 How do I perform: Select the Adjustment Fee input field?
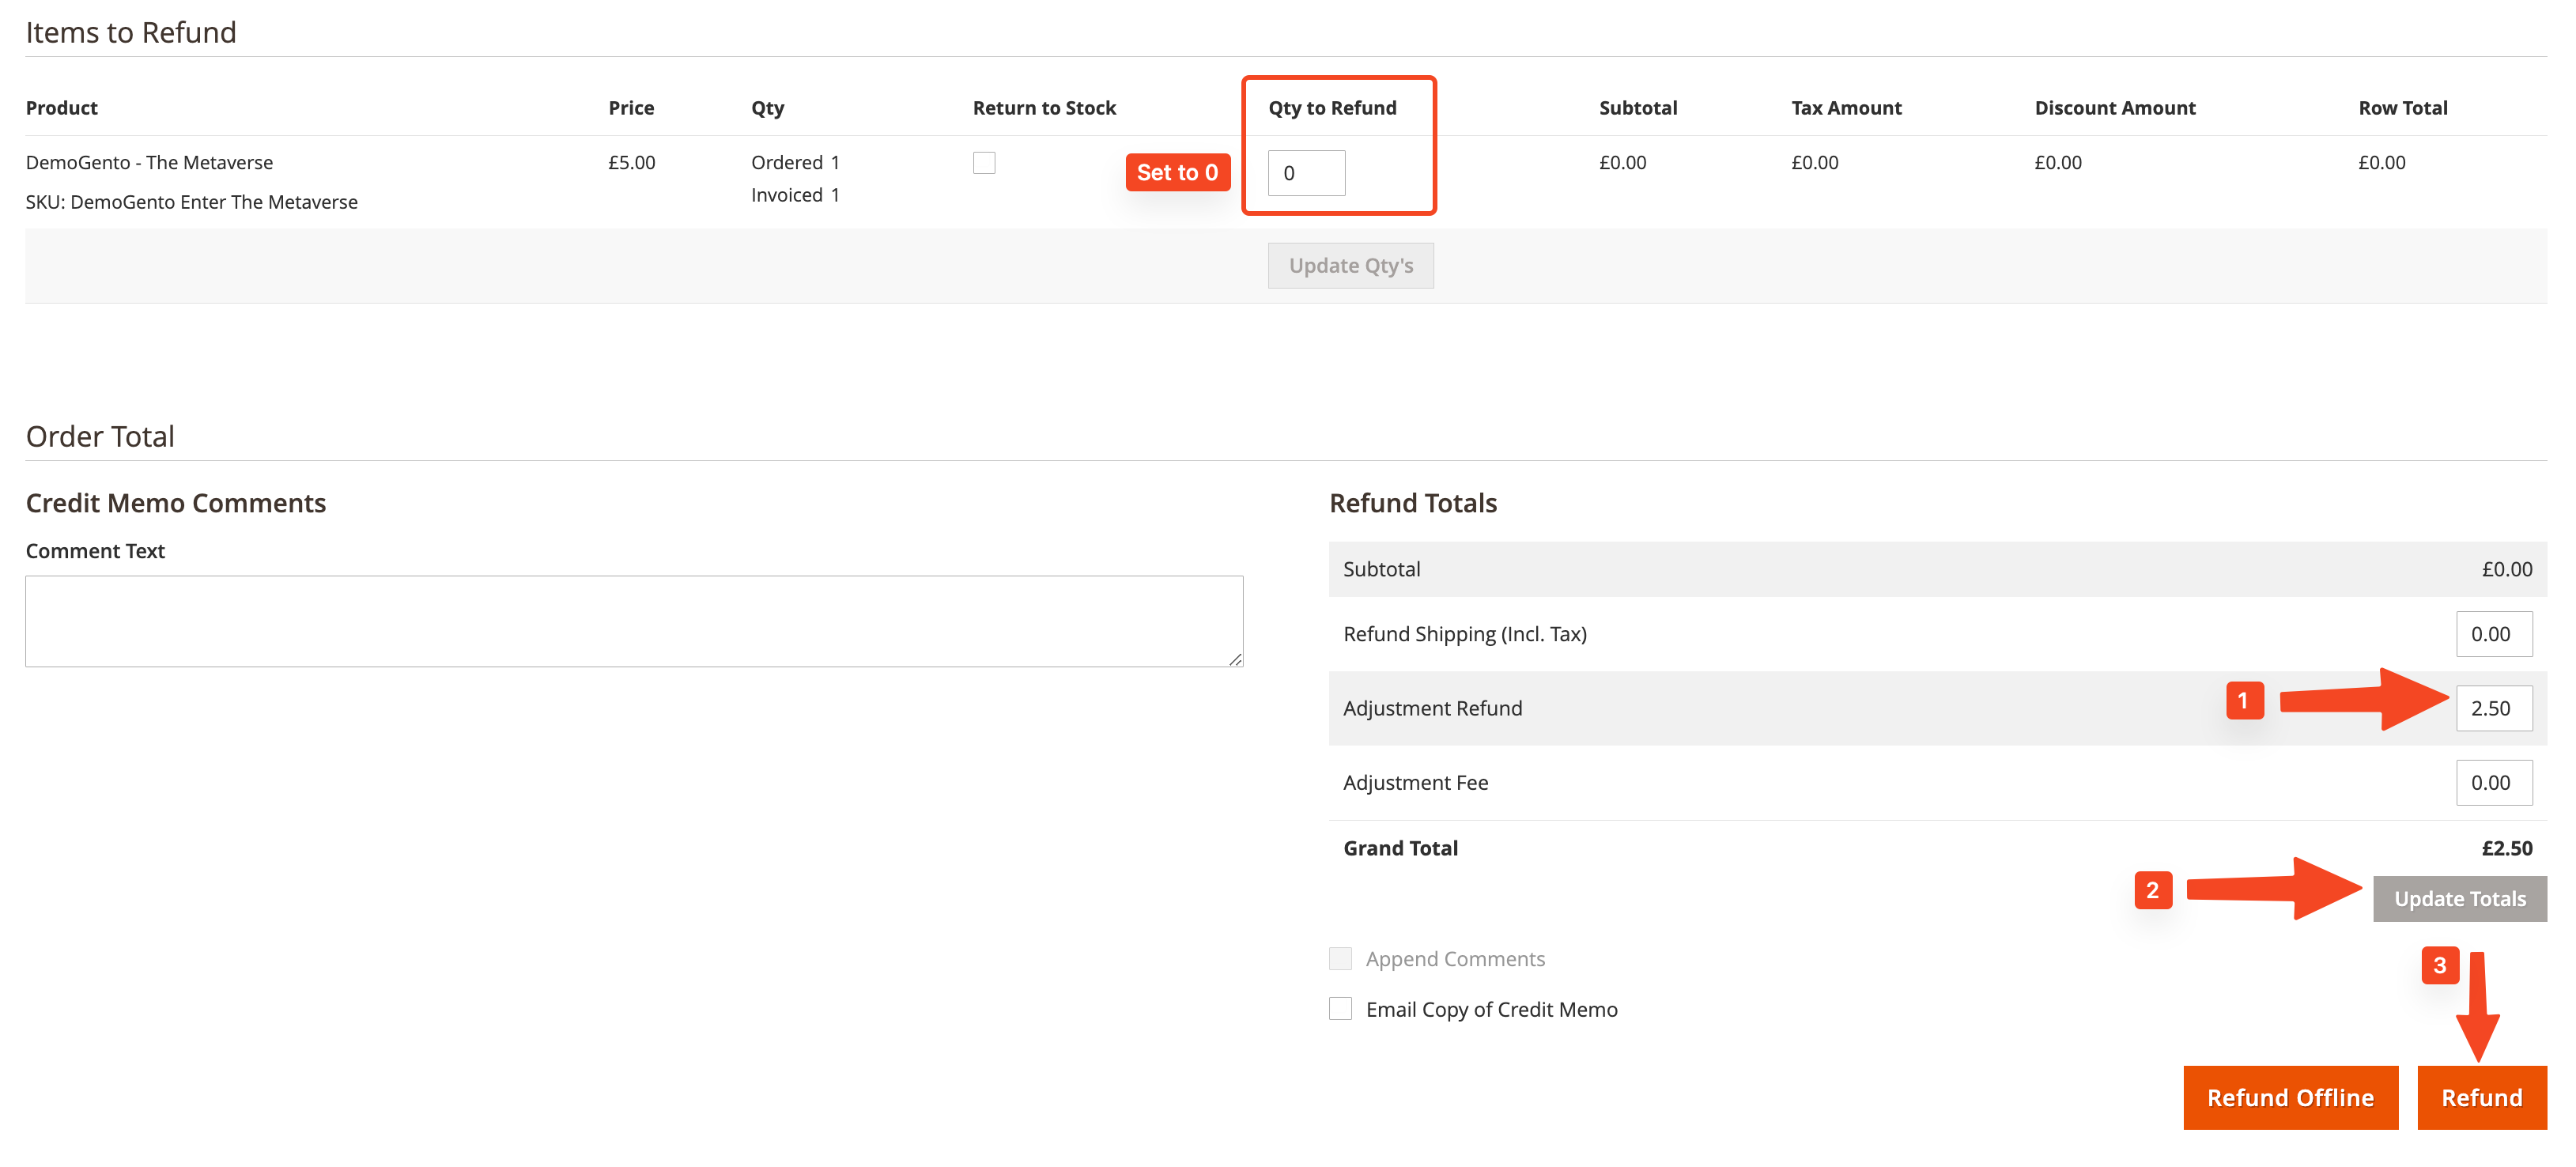coord(2493,782)
